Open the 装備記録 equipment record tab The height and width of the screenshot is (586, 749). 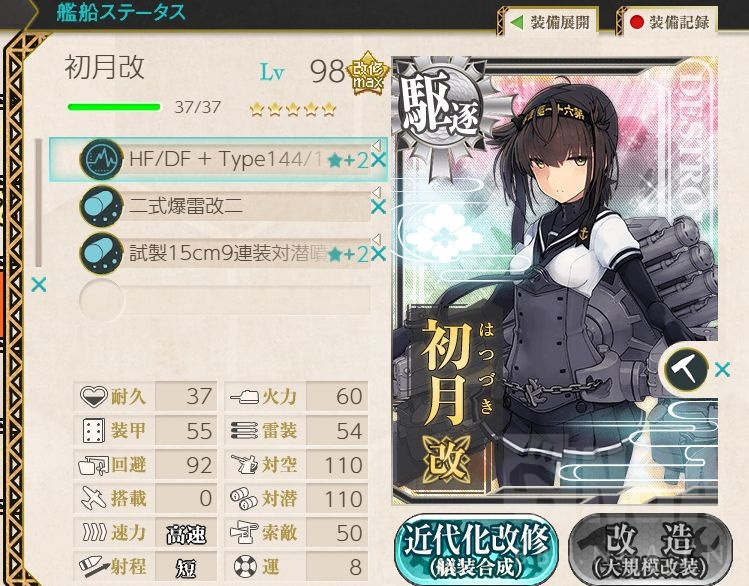[669, 22]
